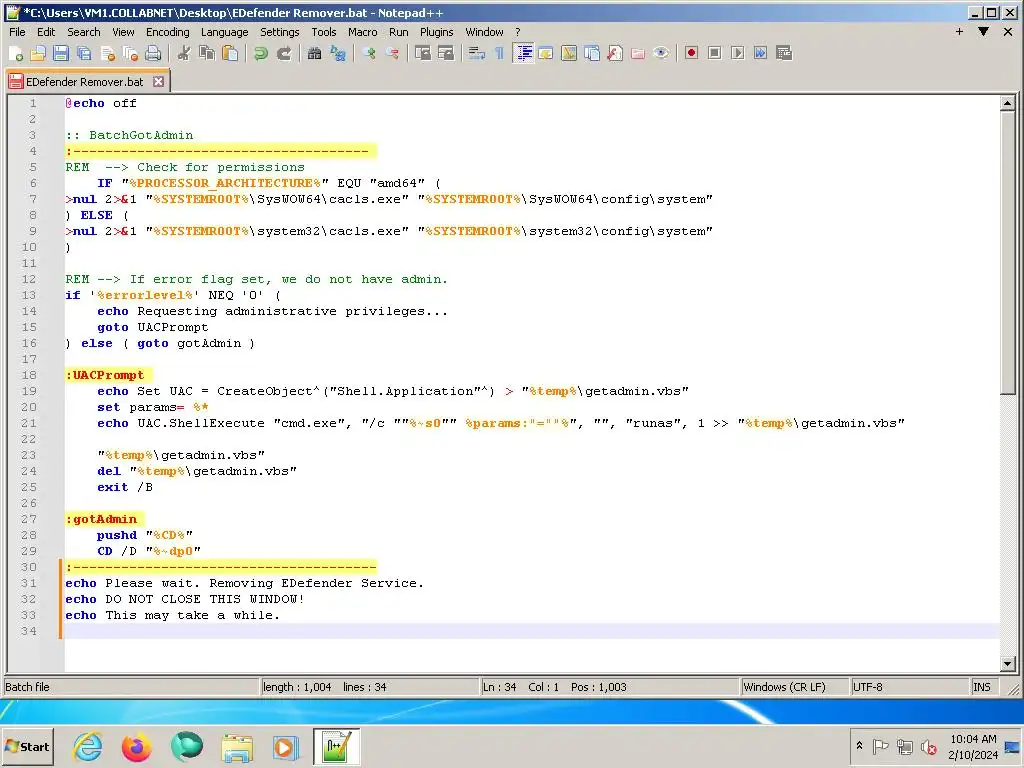Click Save Current Recorded Macro icon
Image resolution: width=1024 pixels, height=768 pixels.
784,54
